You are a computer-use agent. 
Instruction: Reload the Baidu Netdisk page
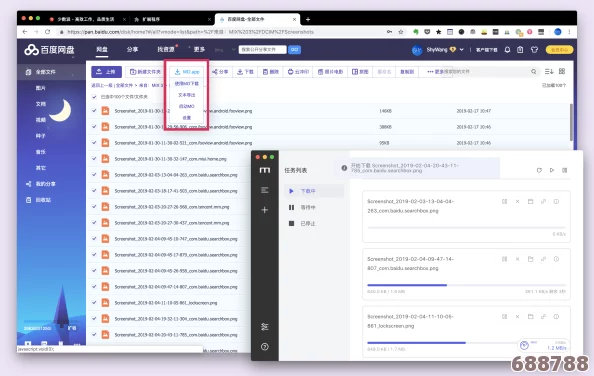point(47,32)
